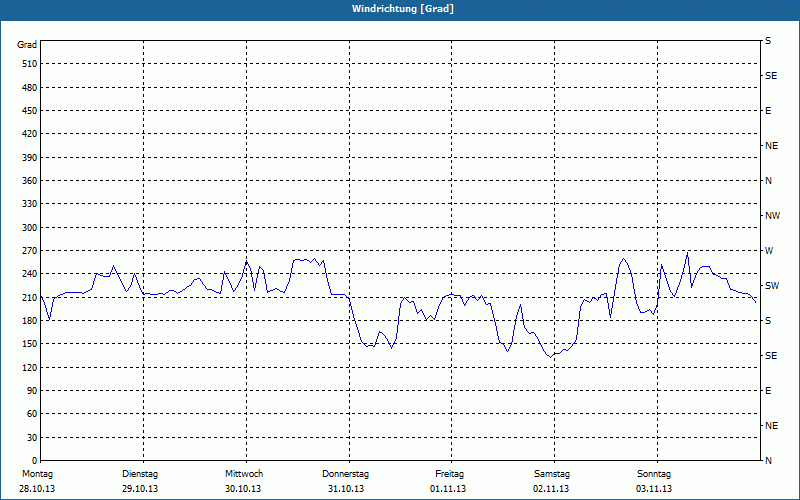
Task: Click the date 01.11.13
Action: [448, 489]
